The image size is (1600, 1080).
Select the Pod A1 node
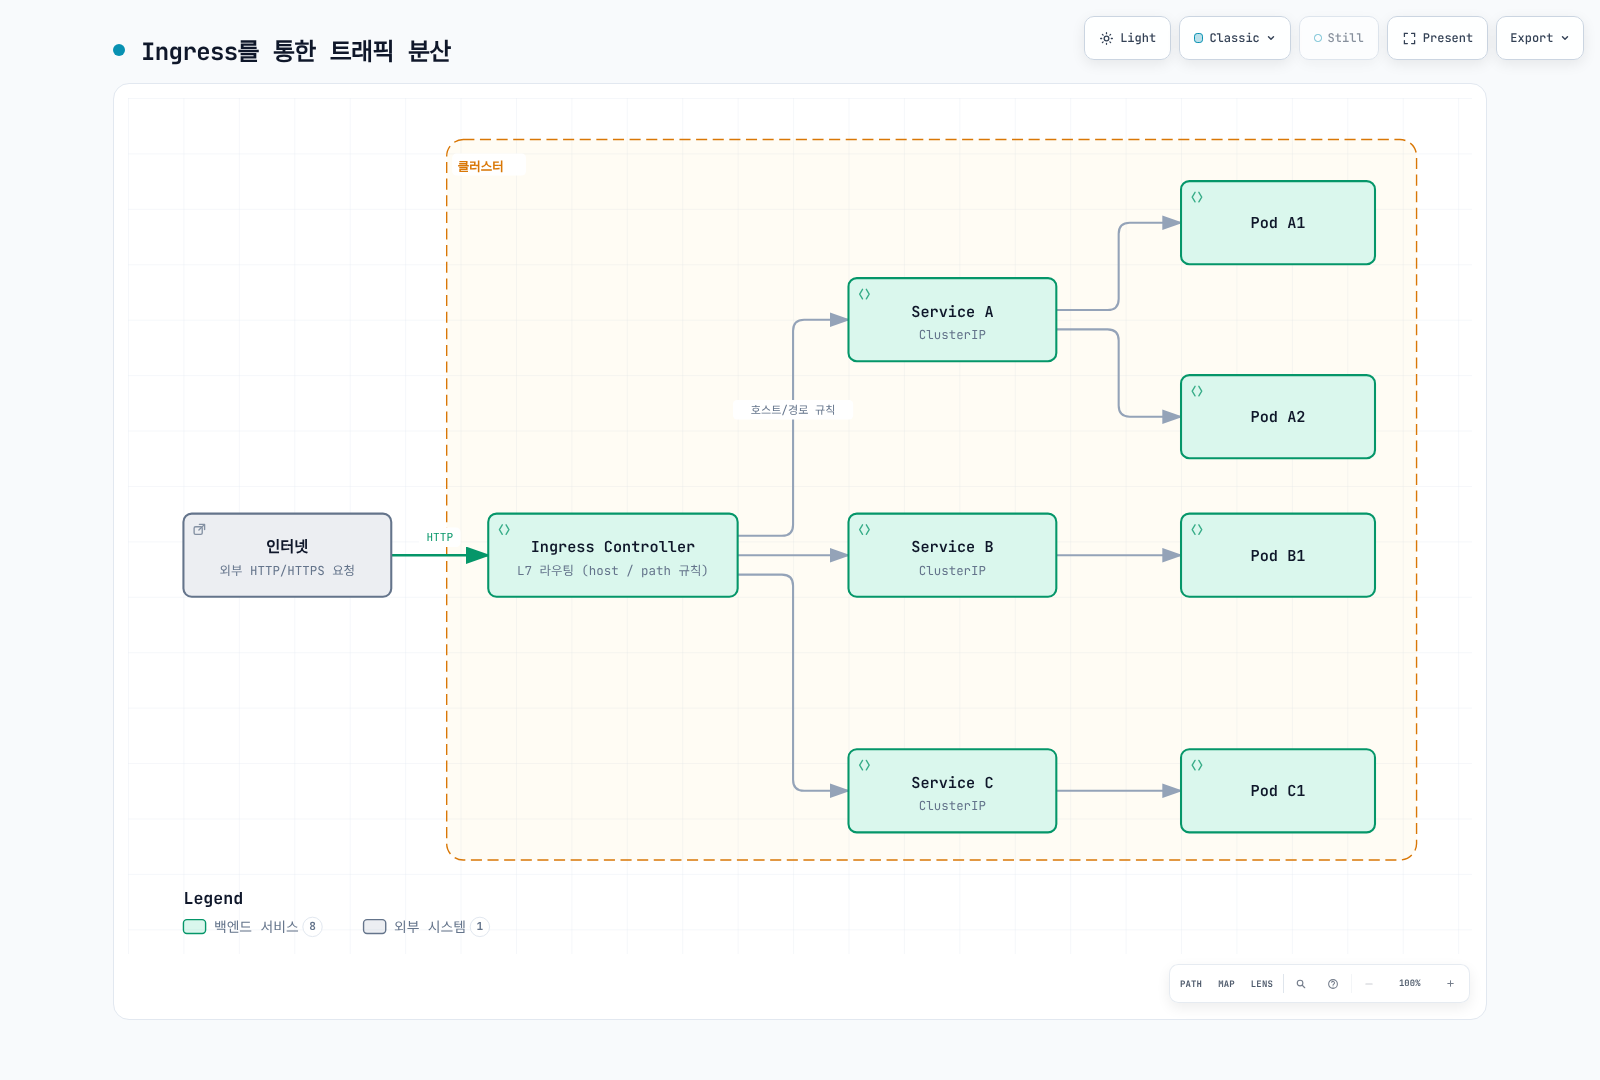point(1278,223)
